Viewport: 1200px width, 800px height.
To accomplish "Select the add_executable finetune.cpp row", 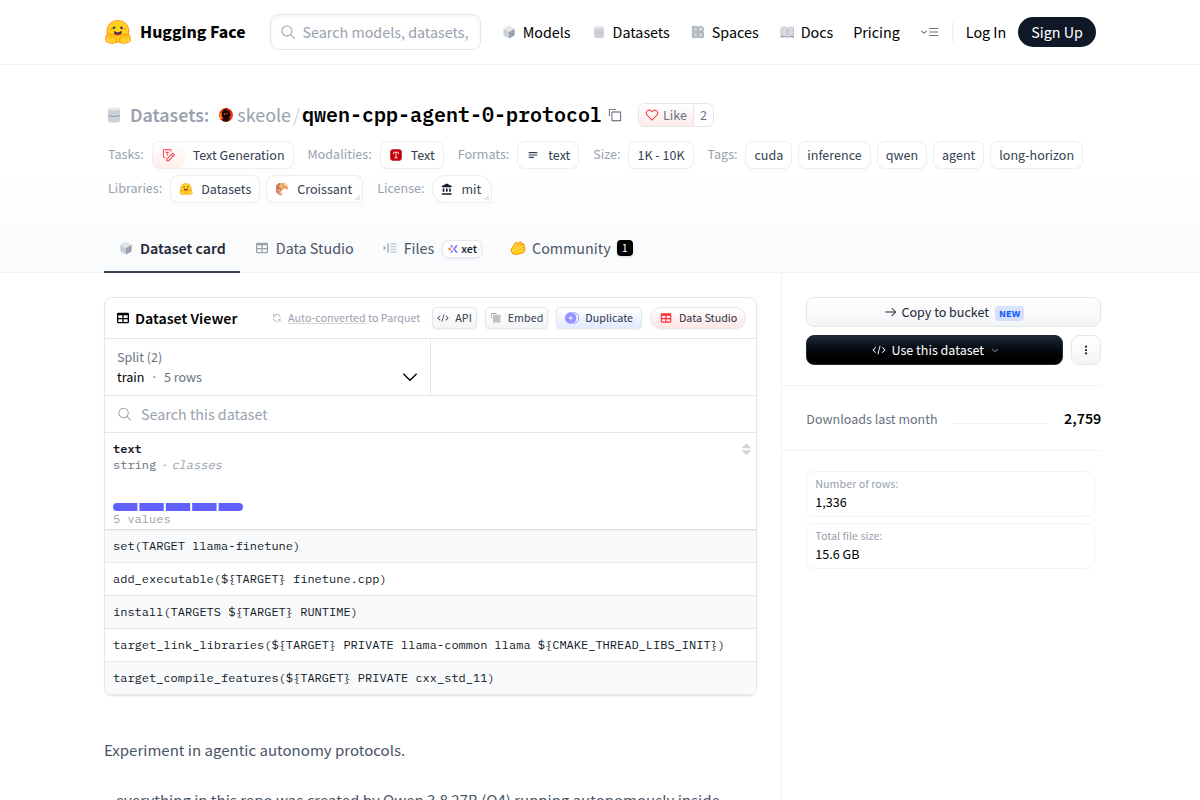I will click(x=430, y=579).
